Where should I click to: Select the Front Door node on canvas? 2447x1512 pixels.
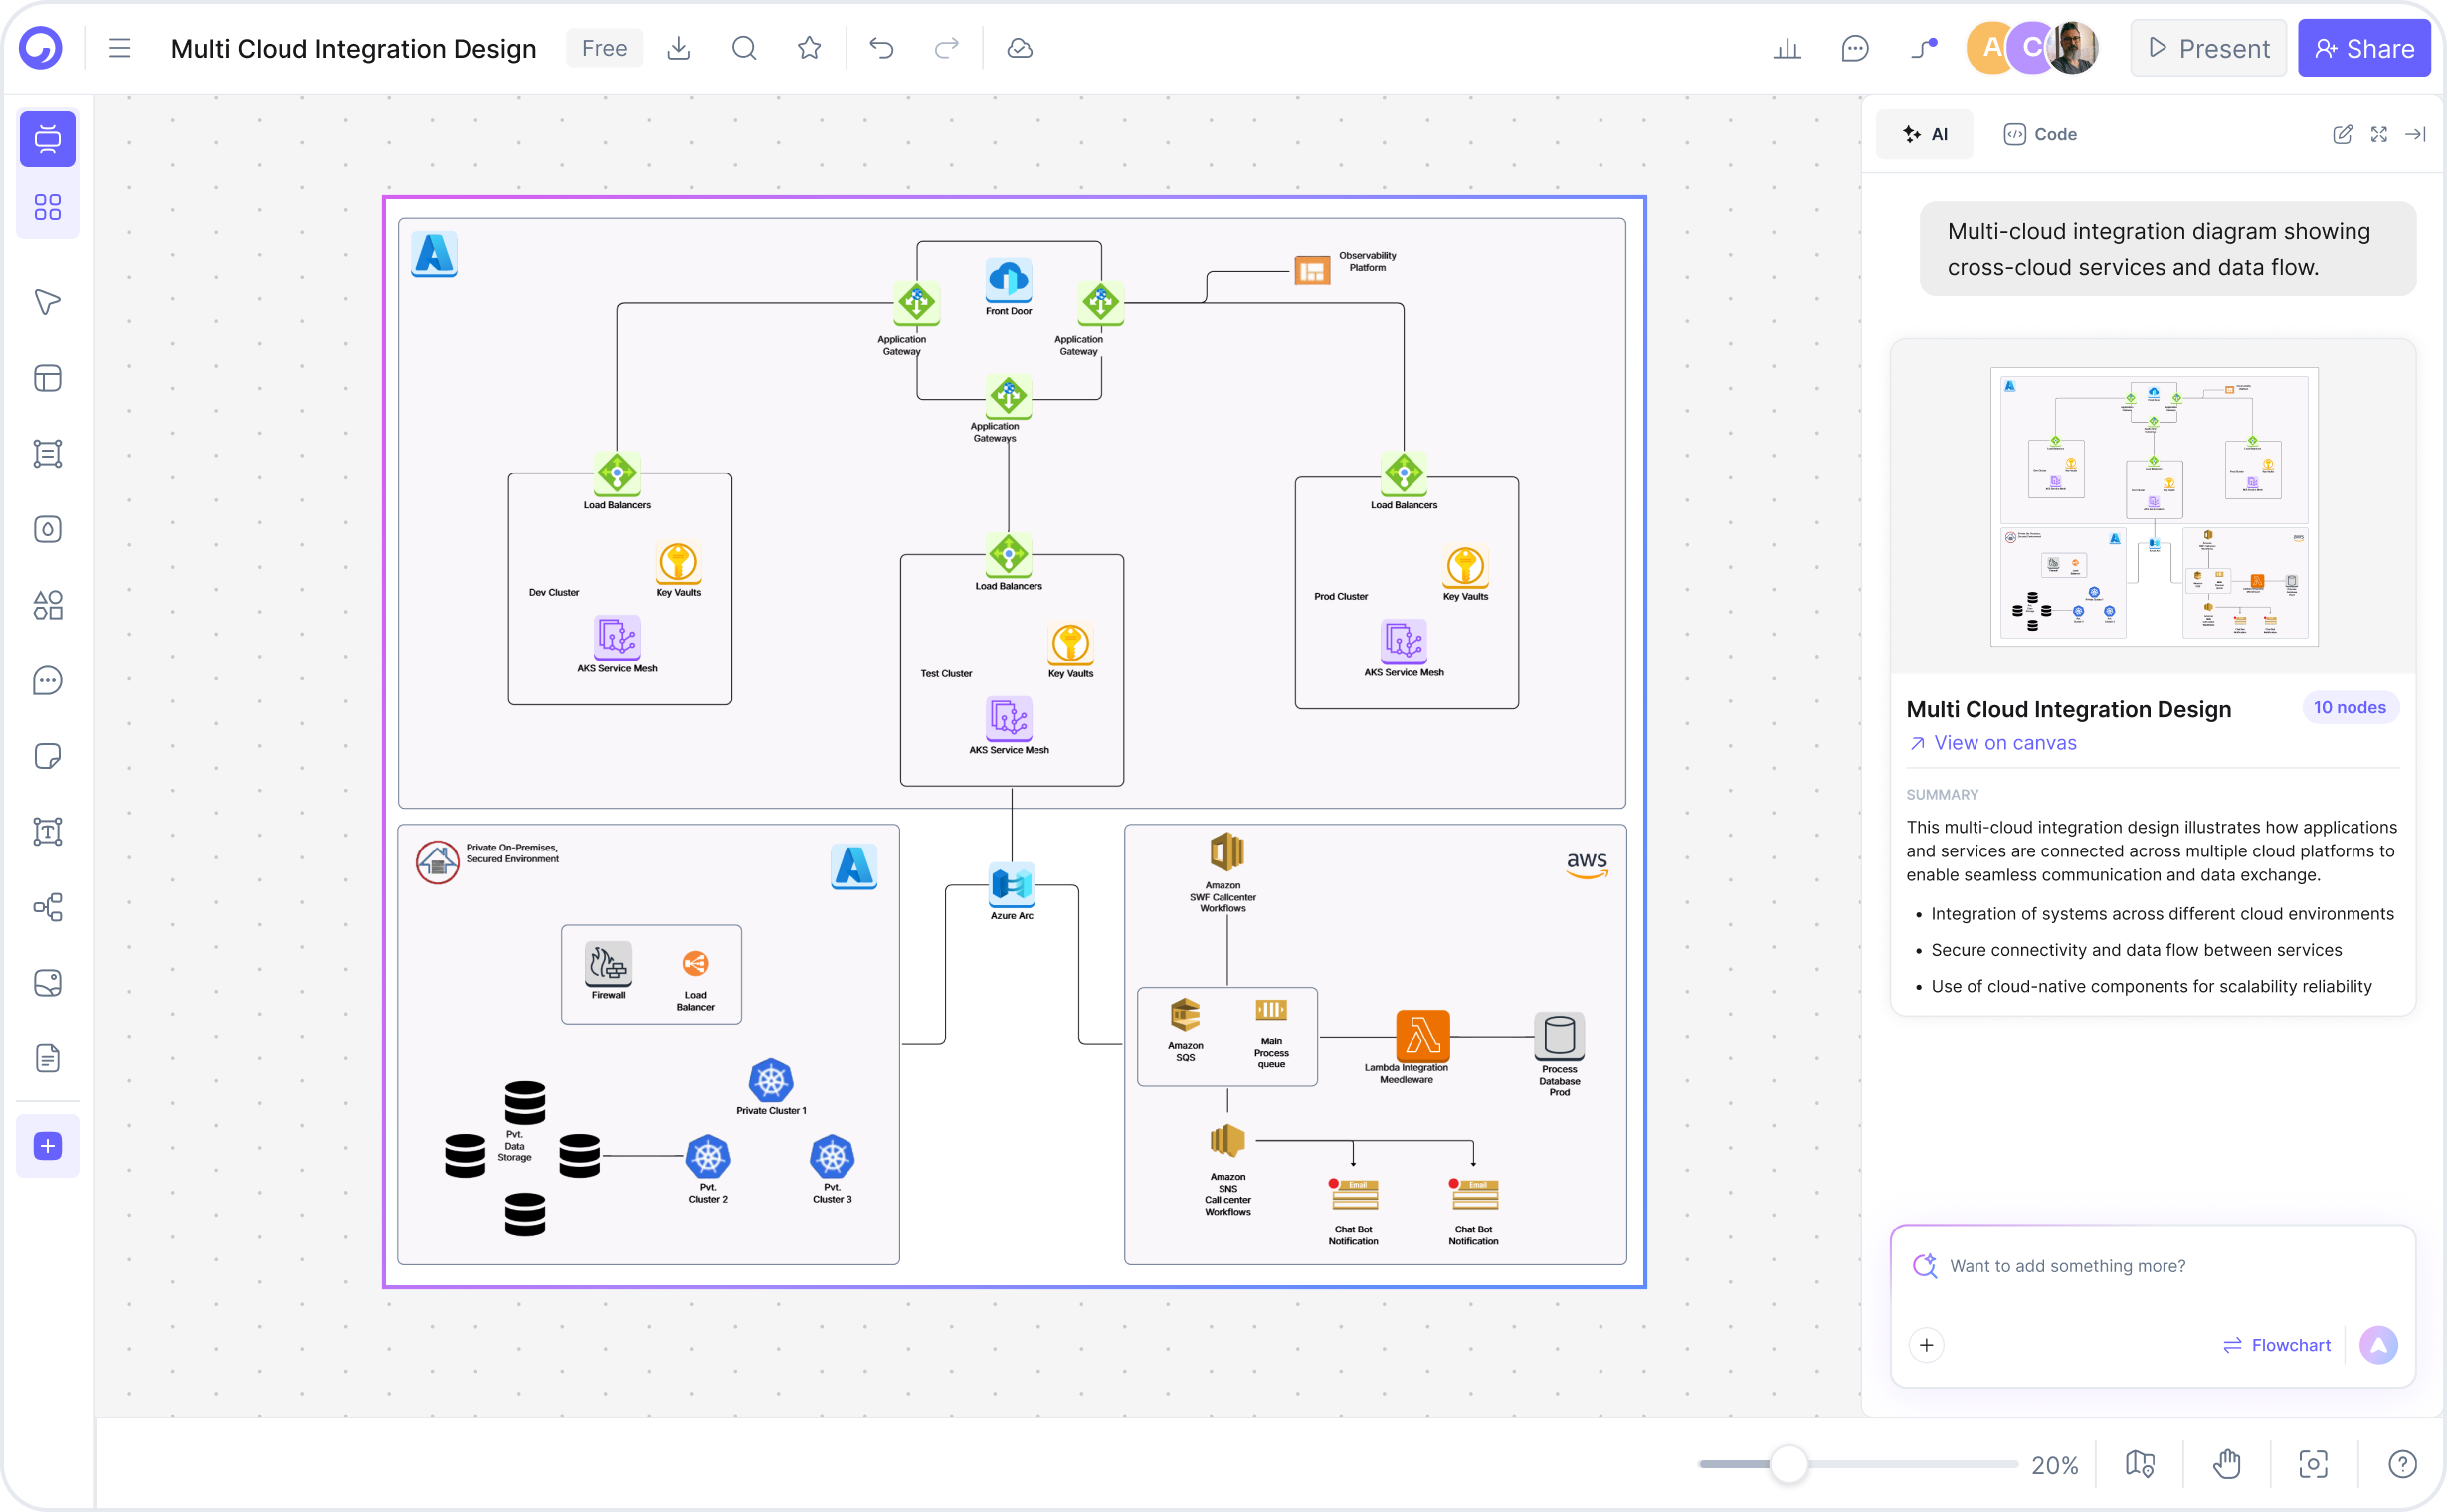coord(1008,286)
